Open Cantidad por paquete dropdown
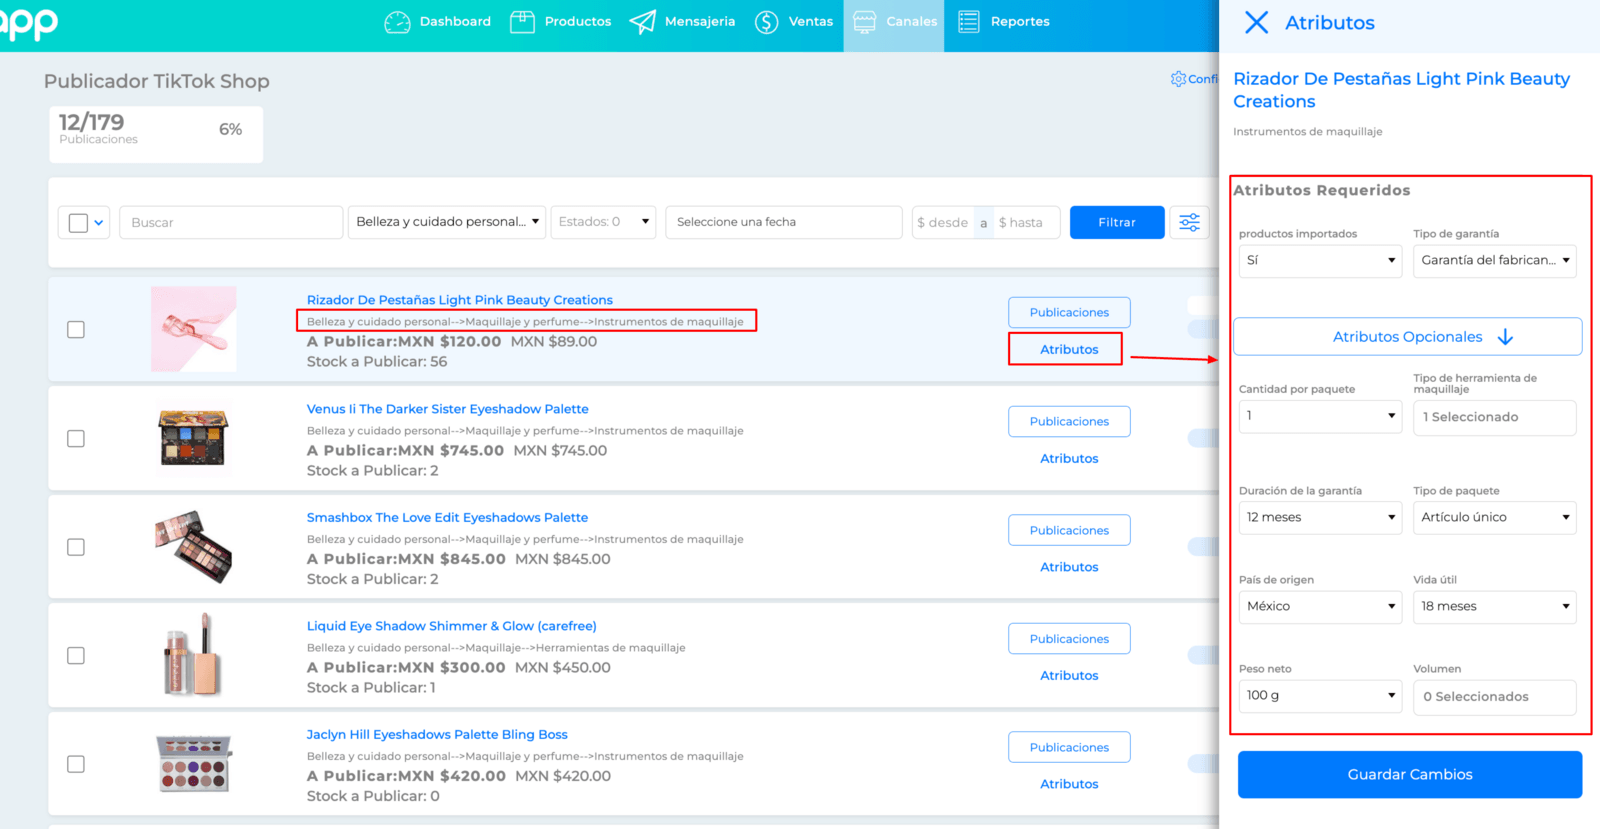The image size is (1600, 829). point(1320,416)
